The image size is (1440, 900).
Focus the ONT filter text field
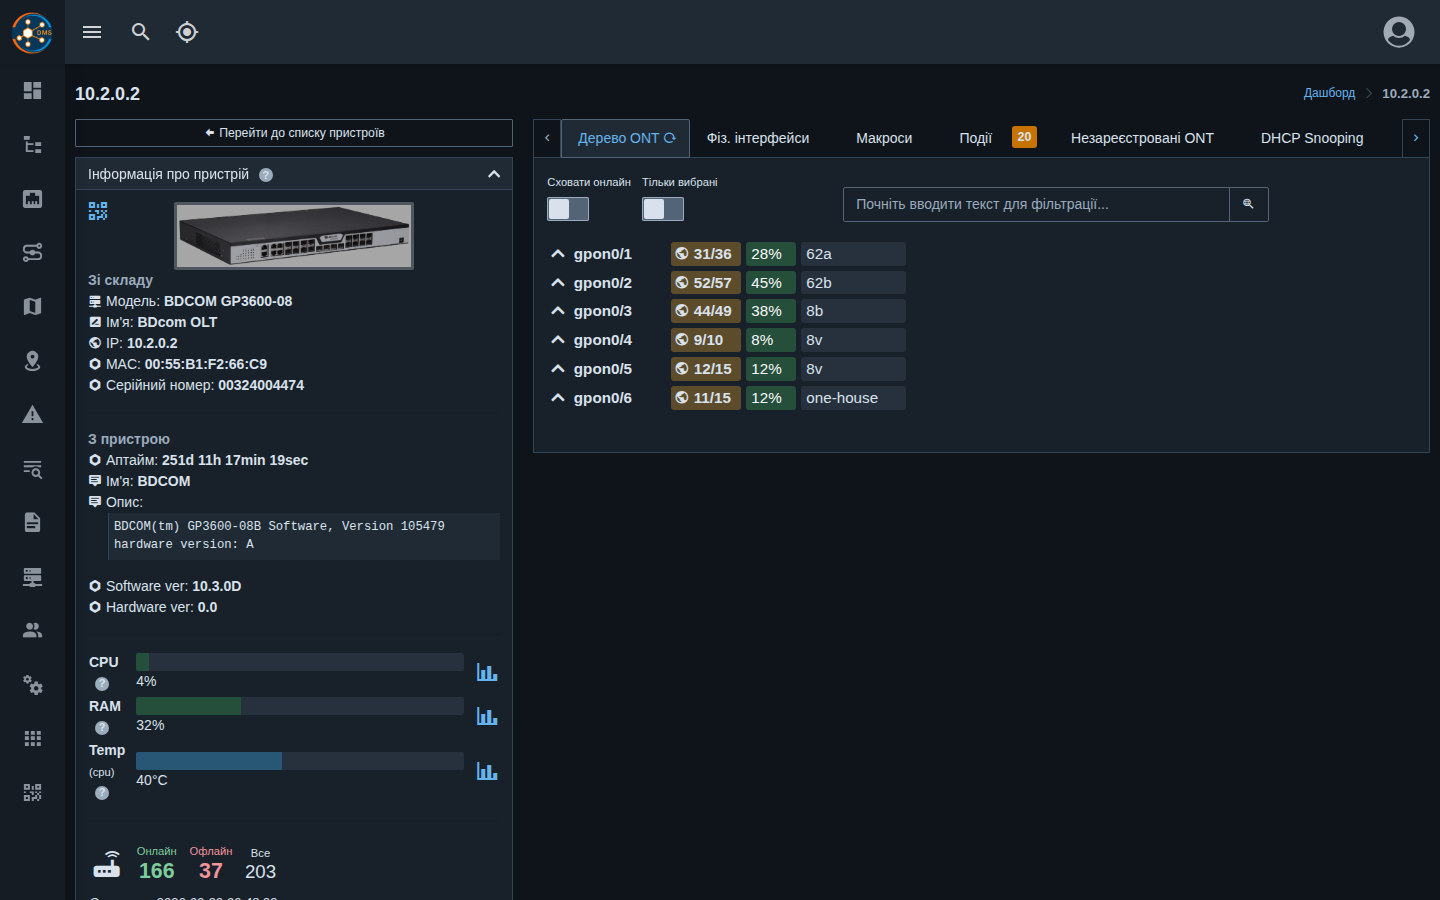1036,204
